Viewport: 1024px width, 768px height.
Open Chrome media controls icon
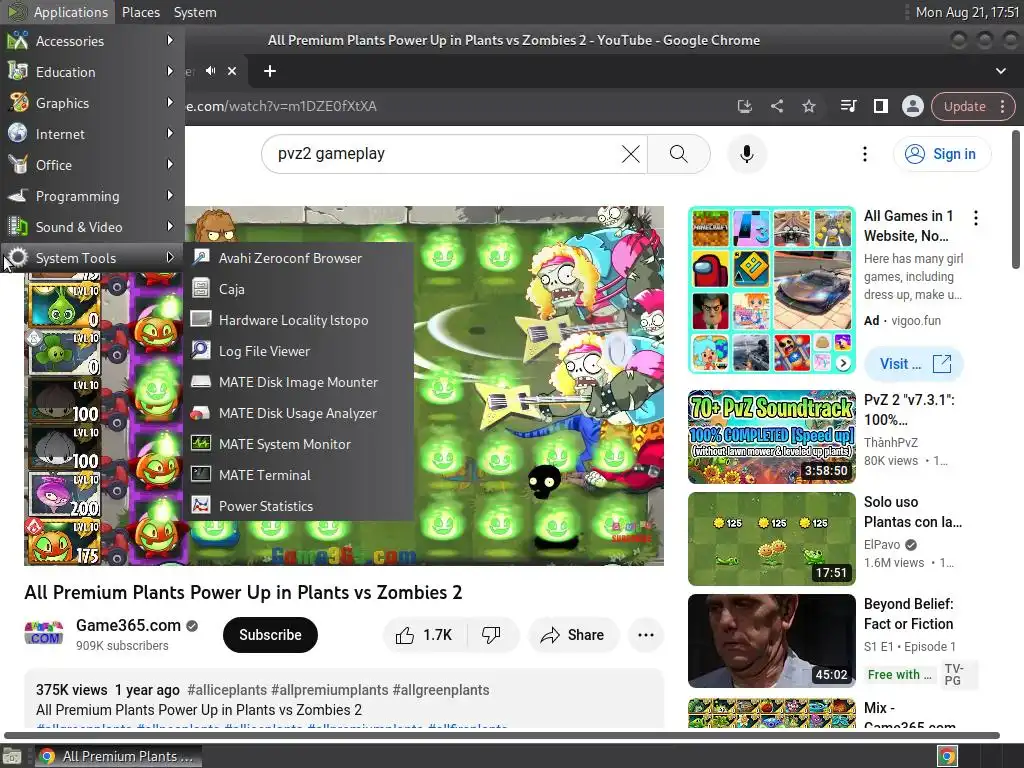pyautogui.click(x=848, y=106)
